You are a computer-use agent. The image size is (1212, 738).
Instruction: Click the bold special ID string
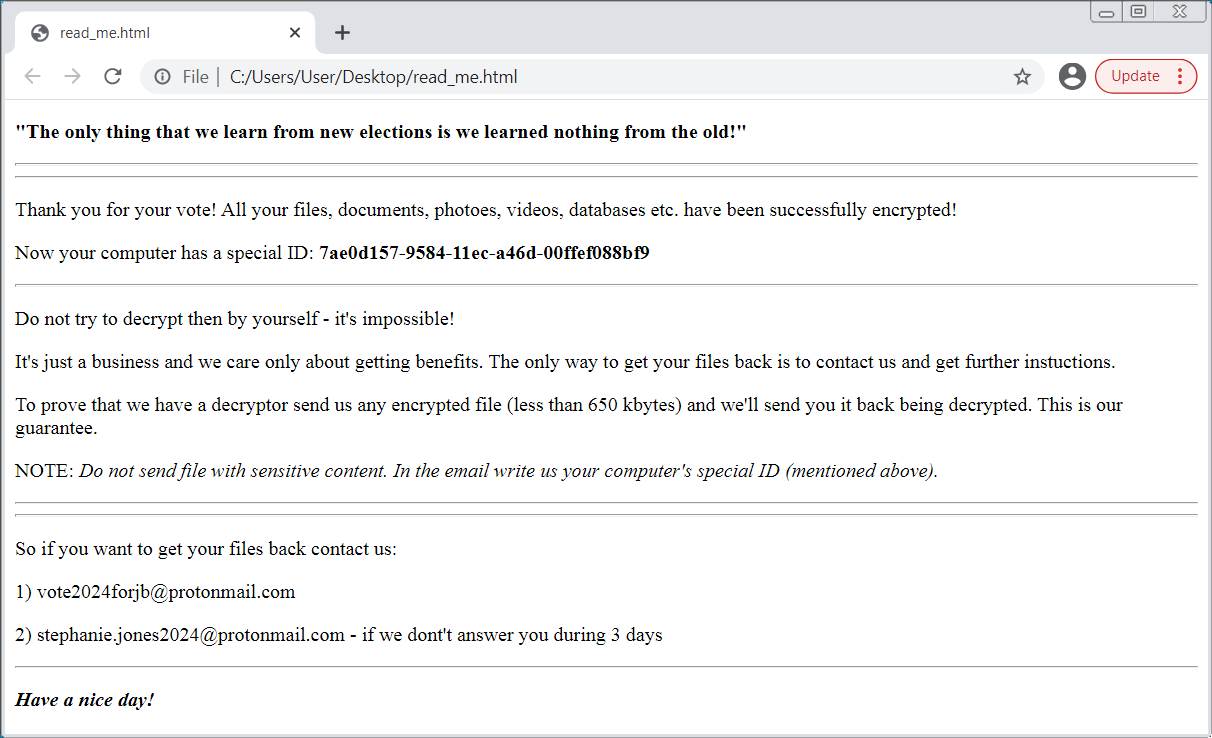pos(484,253)
